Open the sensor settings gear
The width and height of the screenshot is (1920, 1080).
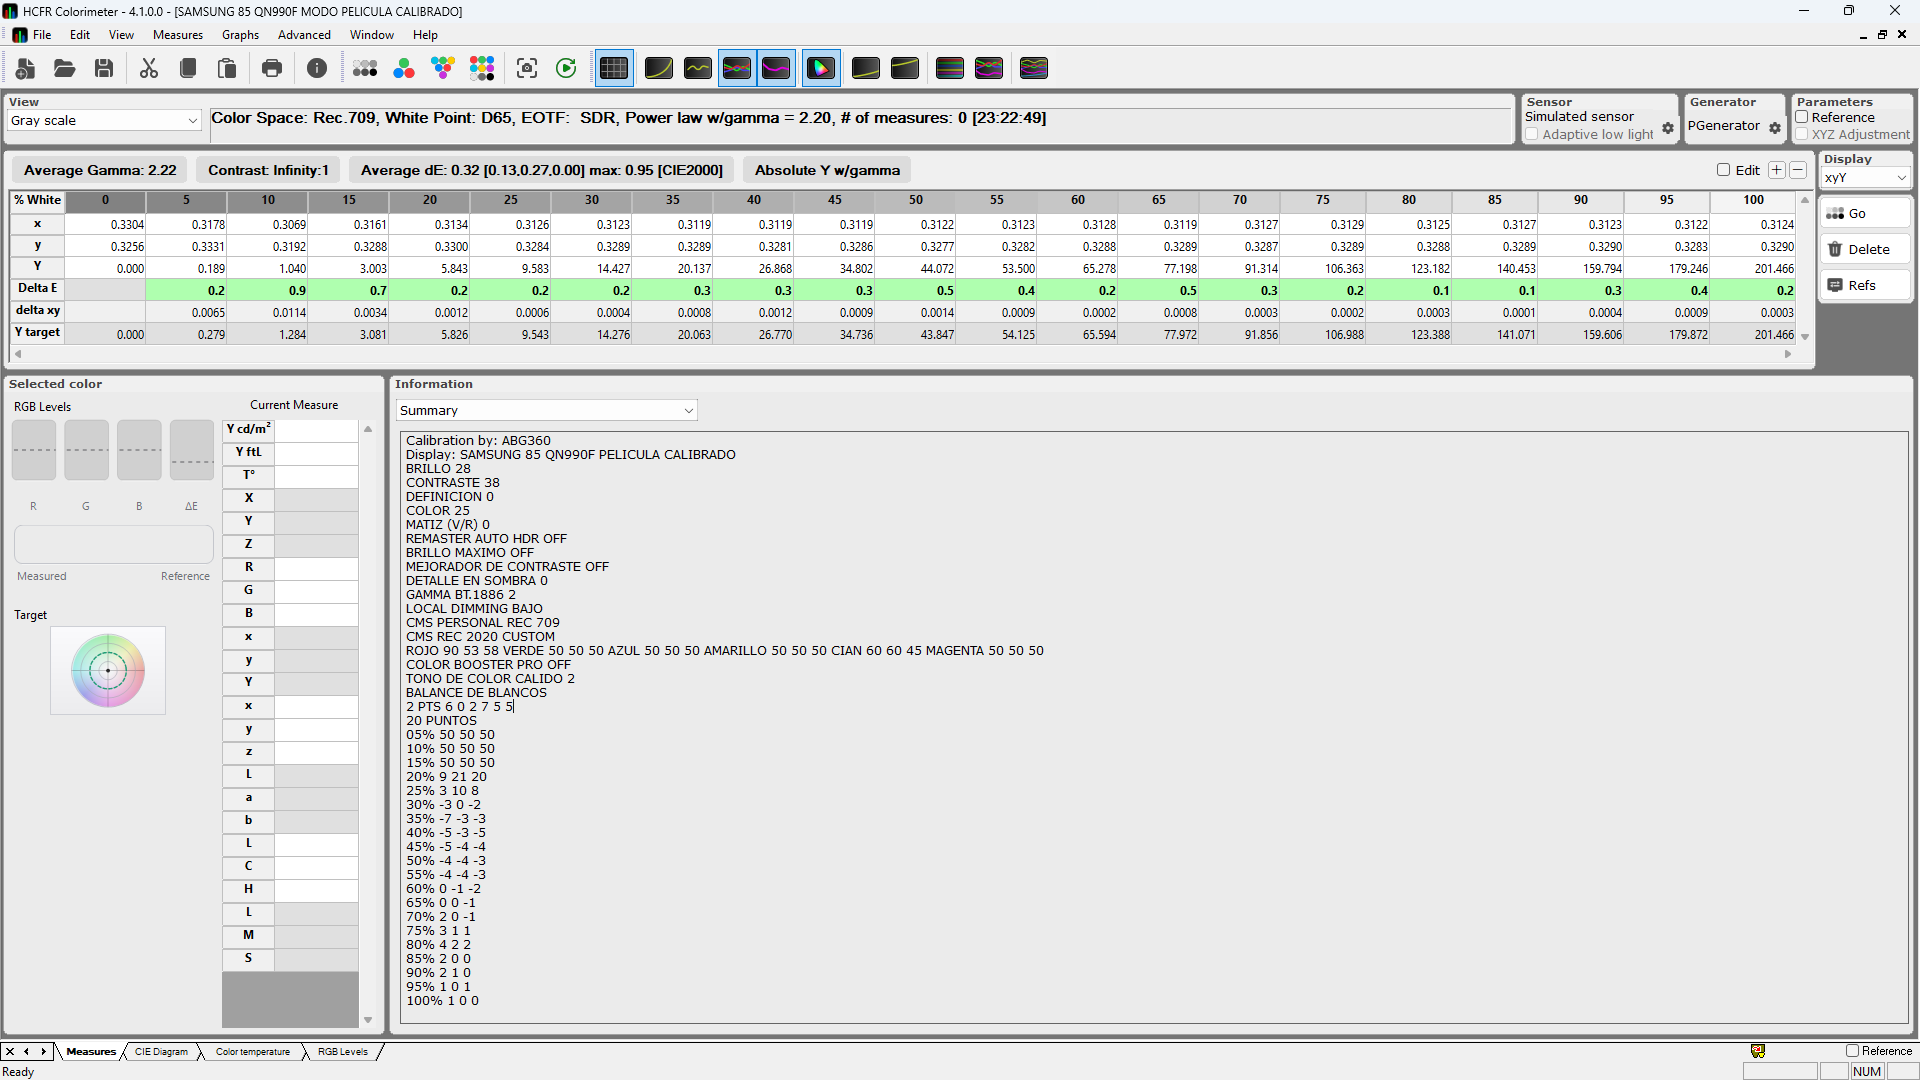[x=1668, y=128]
